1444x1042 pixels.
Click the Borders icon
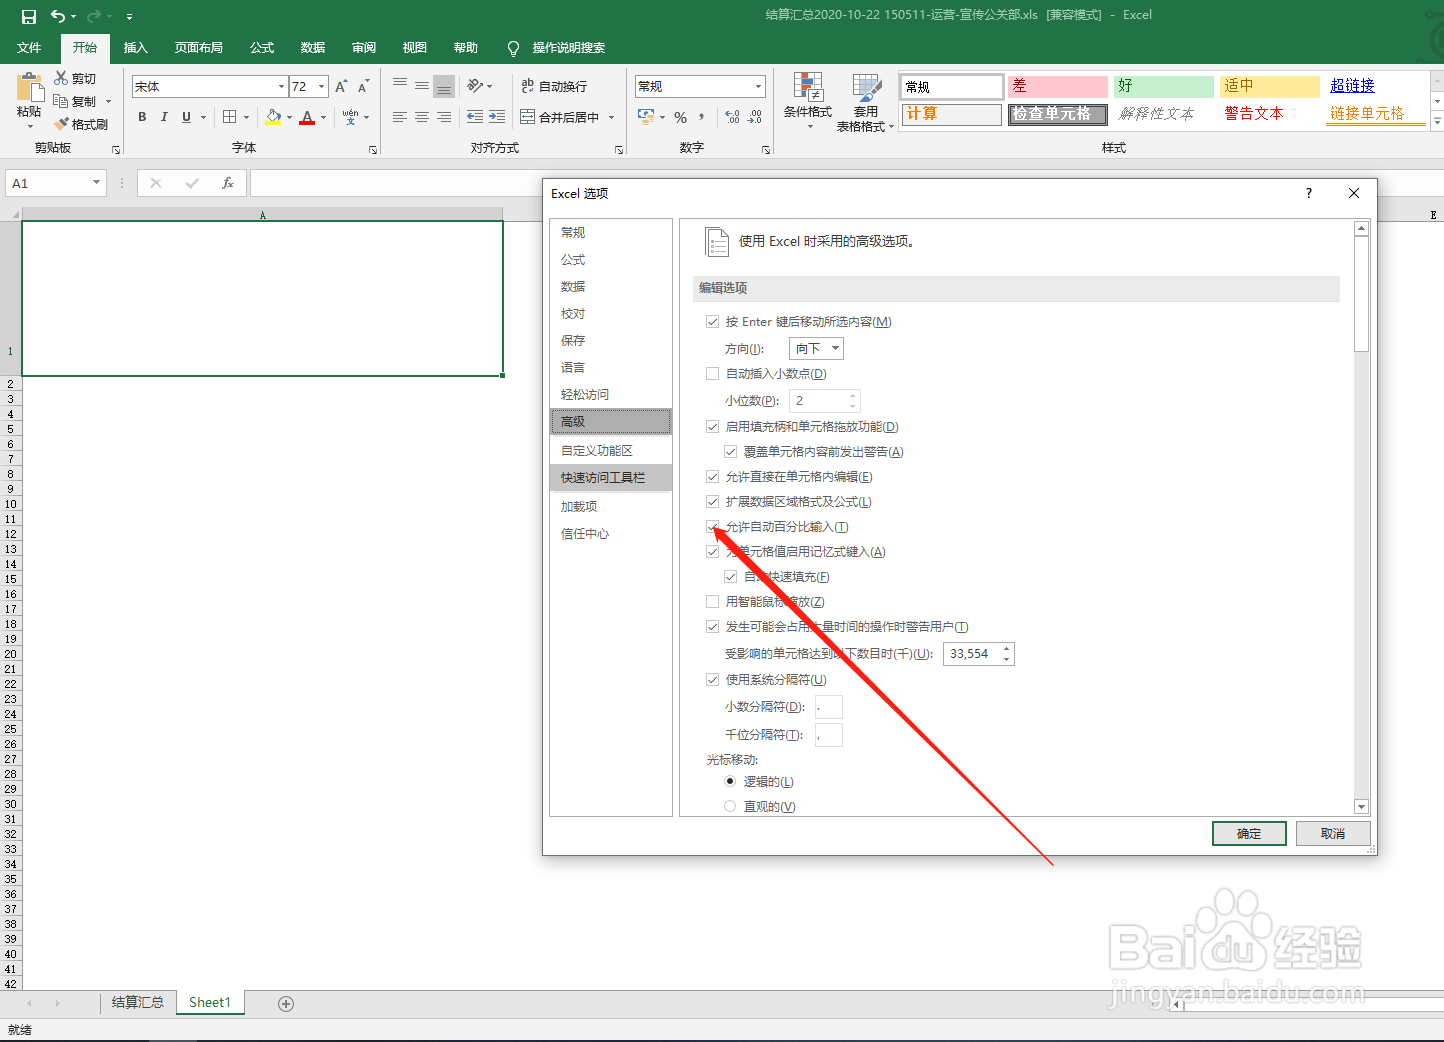click(x=230, y=117)
